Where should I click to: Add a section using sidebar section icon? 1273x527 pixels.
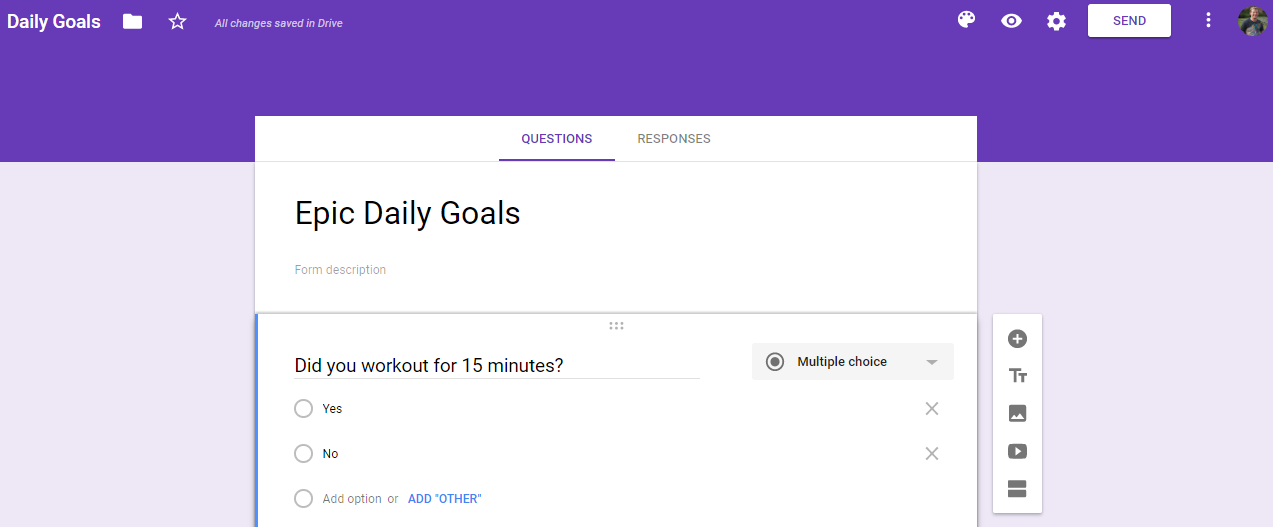[x=1017, y=489]
